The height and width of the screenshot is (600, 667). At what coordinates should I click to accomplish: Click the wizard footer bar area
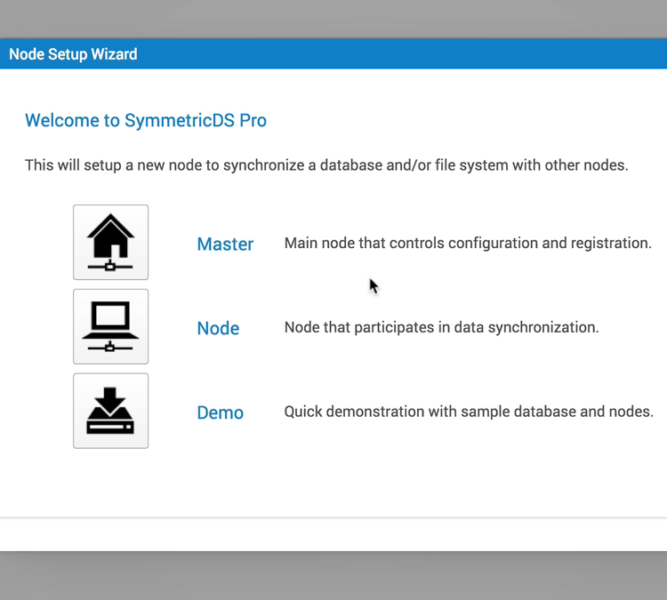point(334,534)
